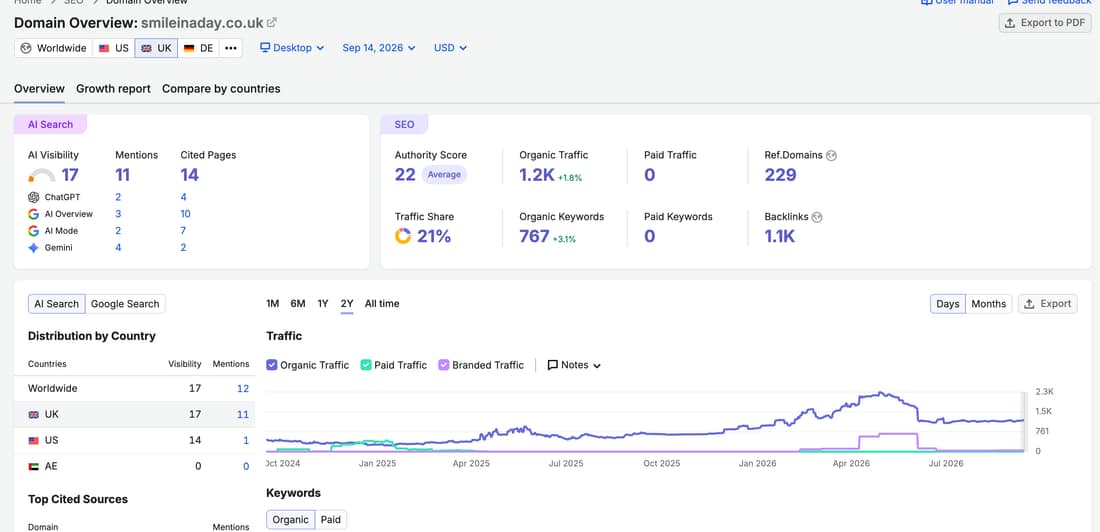1100x532 pixels.
Task: Click the AI Visibility gauge icon
Action: [x=42, y=175]
